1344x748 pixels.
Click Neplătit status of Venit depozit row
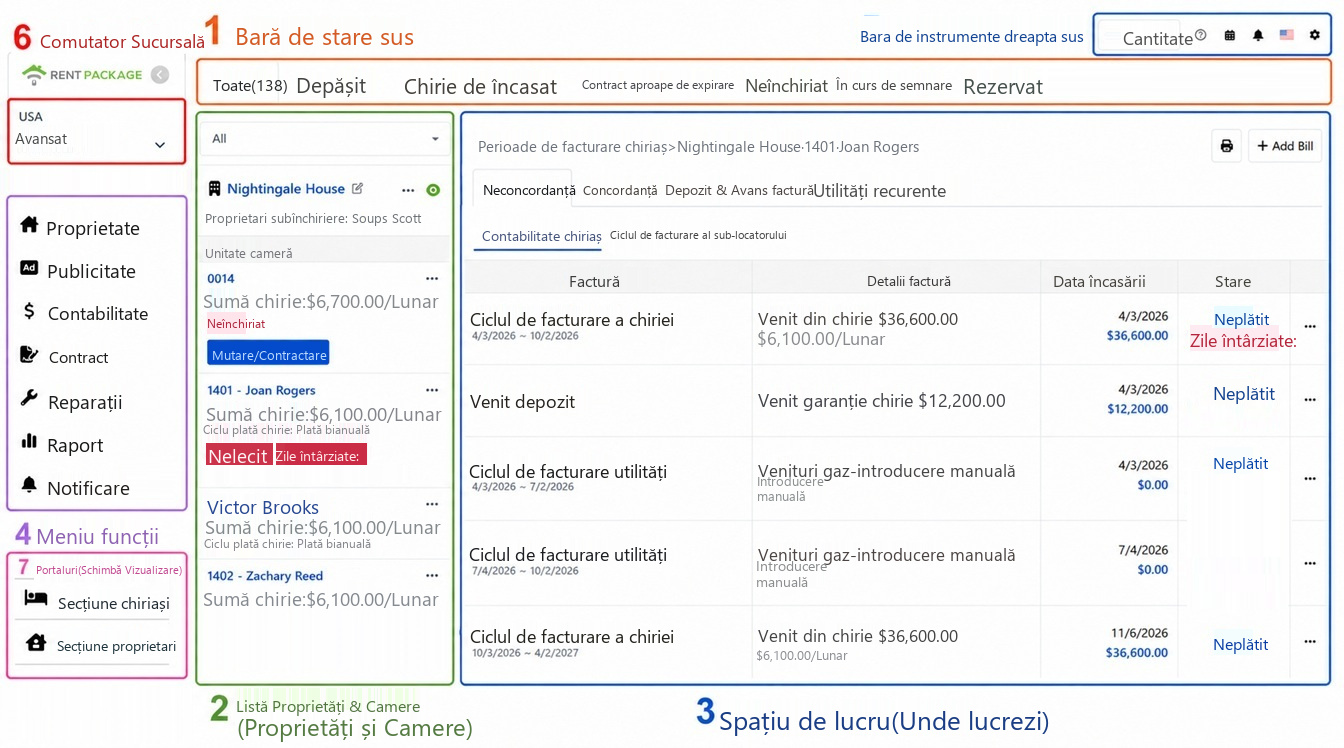(1244, 394)
